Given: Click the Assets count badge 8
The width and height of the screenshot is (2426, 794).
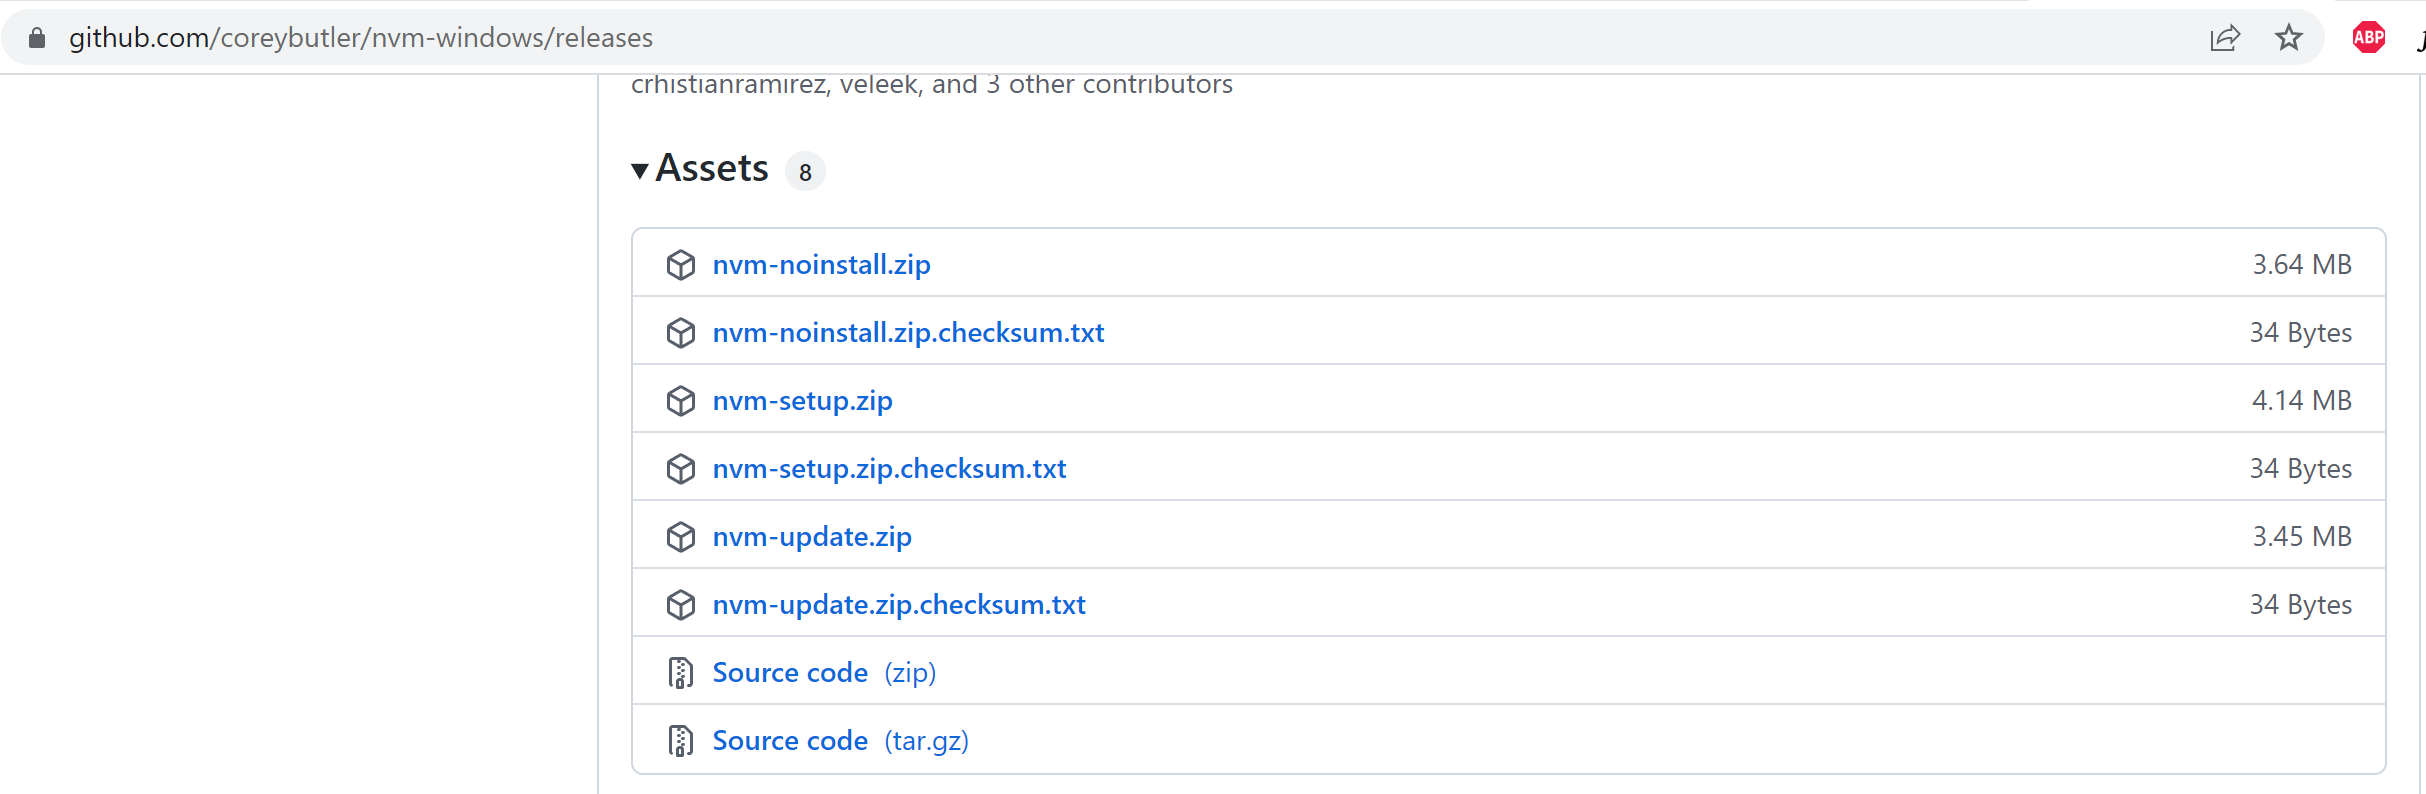Looking at the screenshot, I should click(x=805, y=172).
